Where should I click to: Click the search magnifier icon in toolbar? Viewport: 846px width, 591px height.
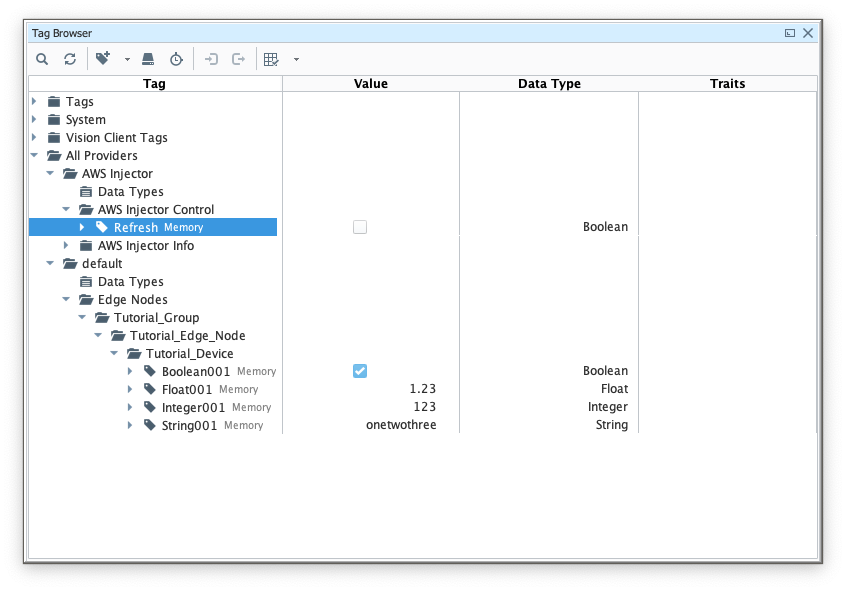[42, 59]
